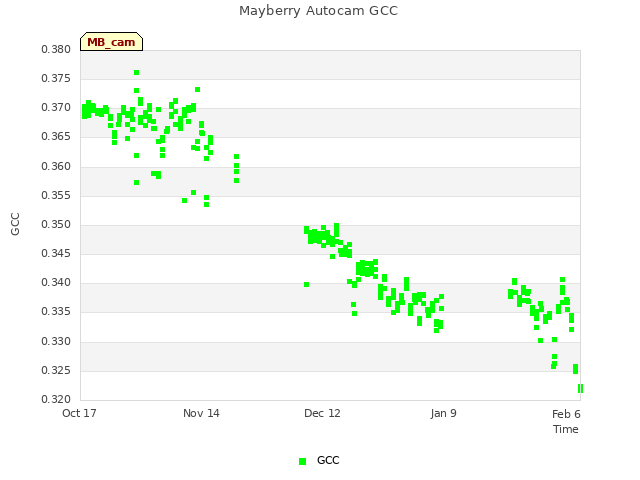
Task: Click the 0.350 y-axis value
Action: point(56,224)
